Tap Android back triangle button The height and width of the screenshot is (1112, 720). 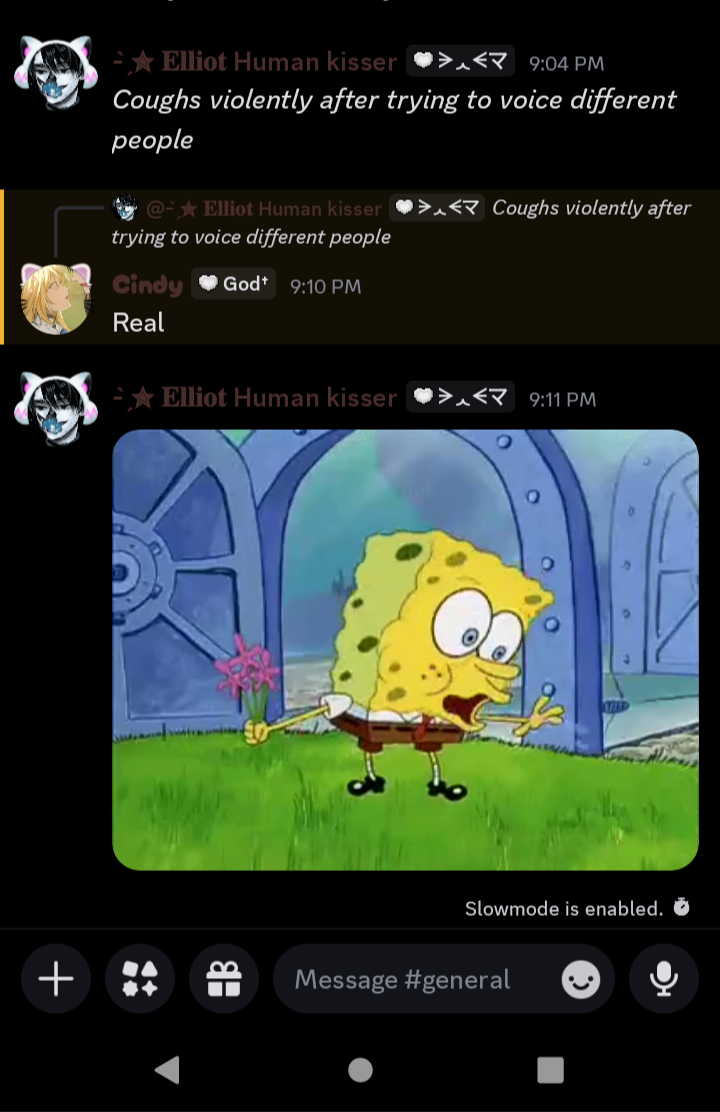tap(167, 1069)
